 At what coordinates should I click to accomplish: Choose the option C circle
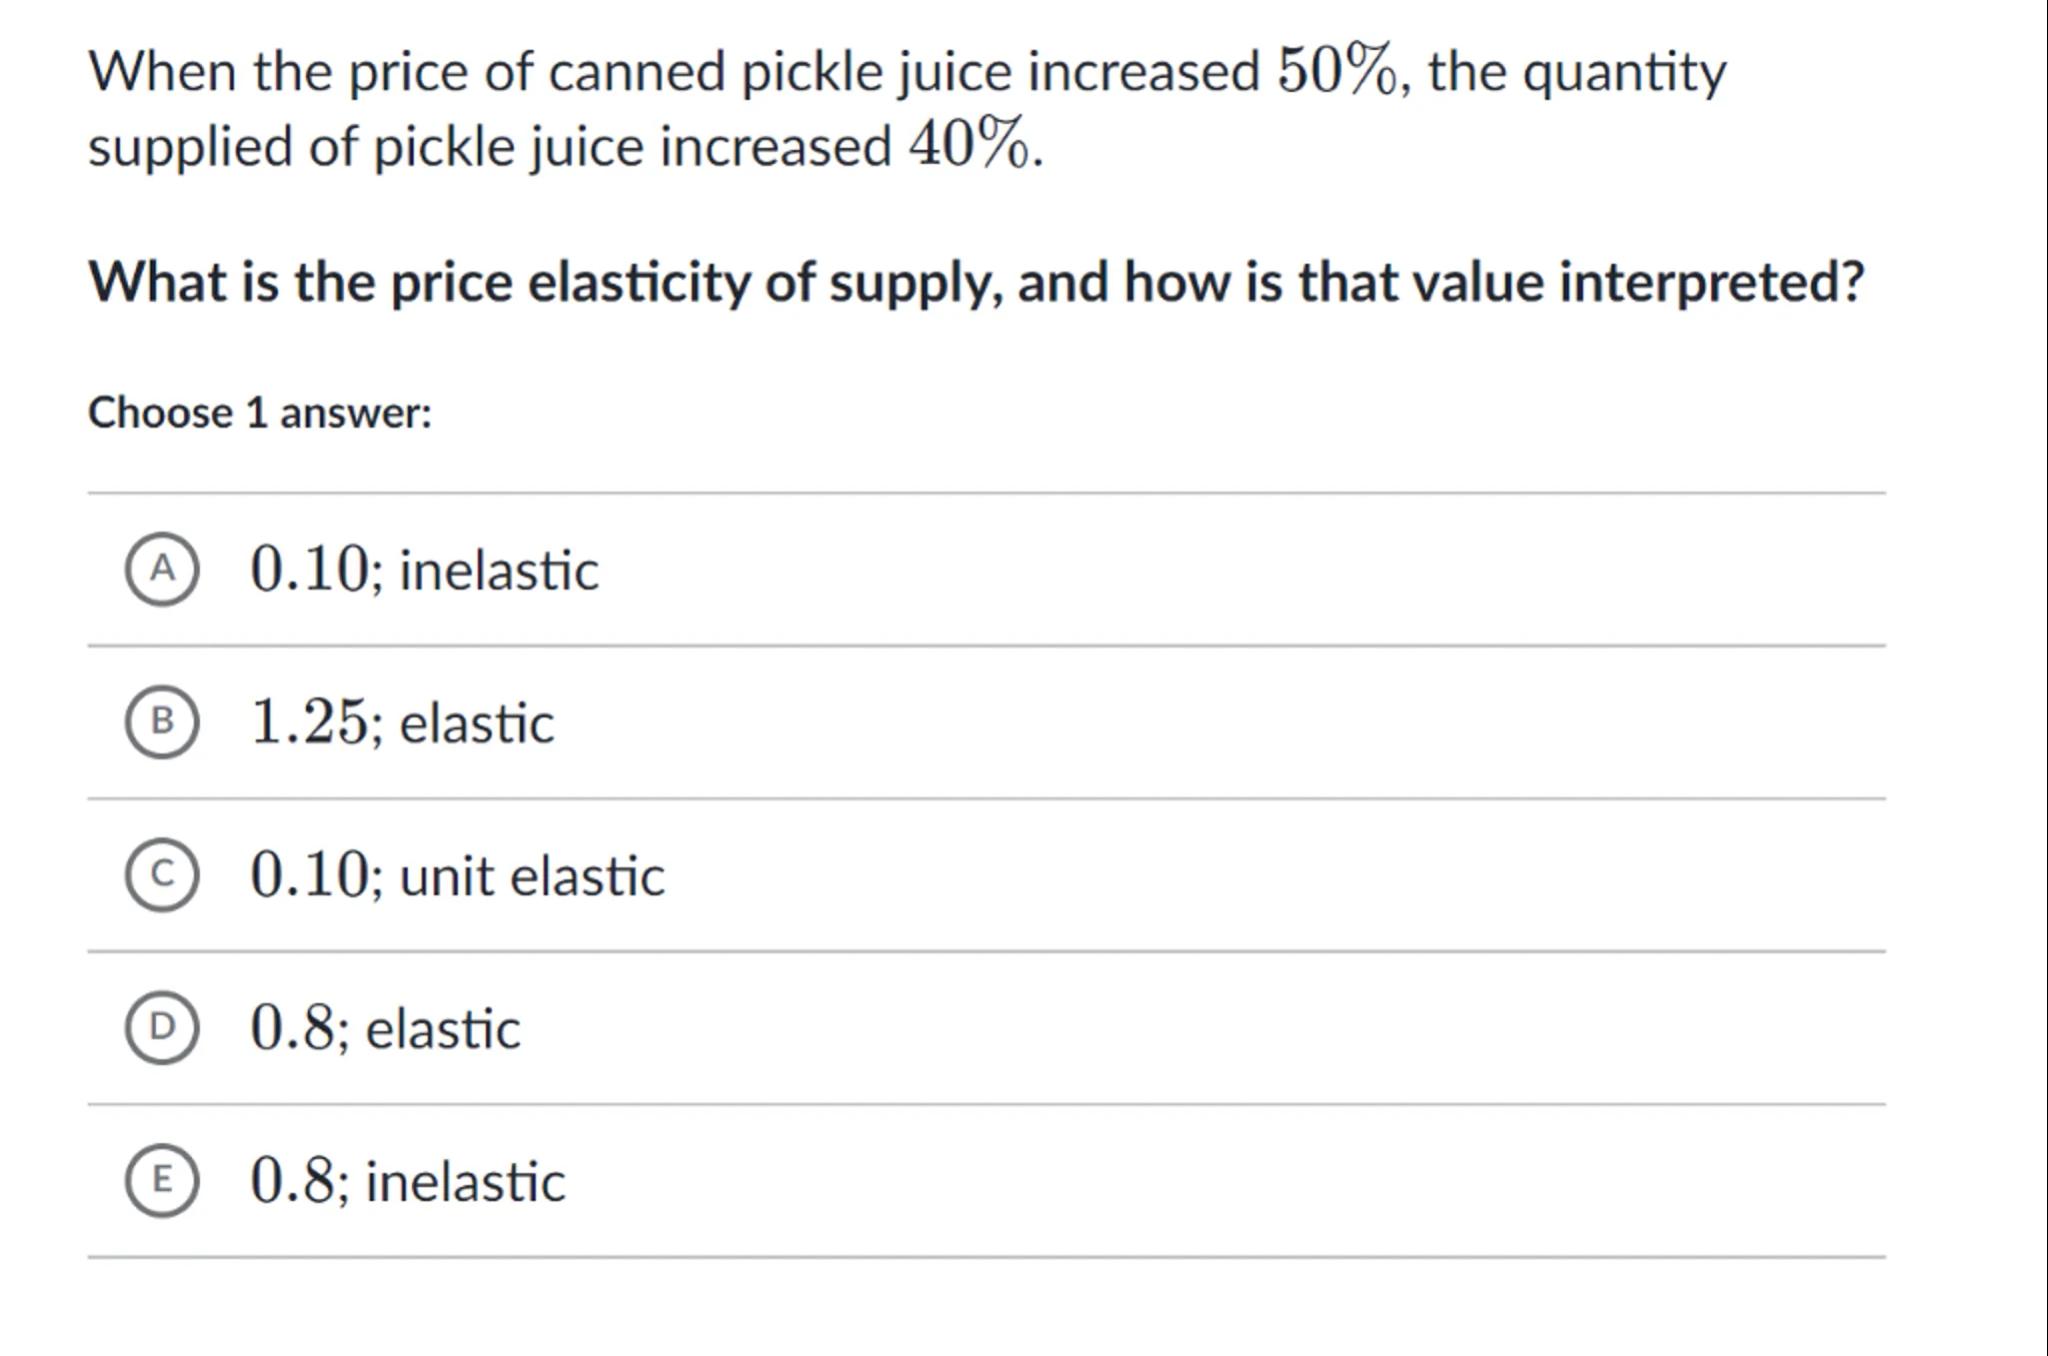coord(162,875)
